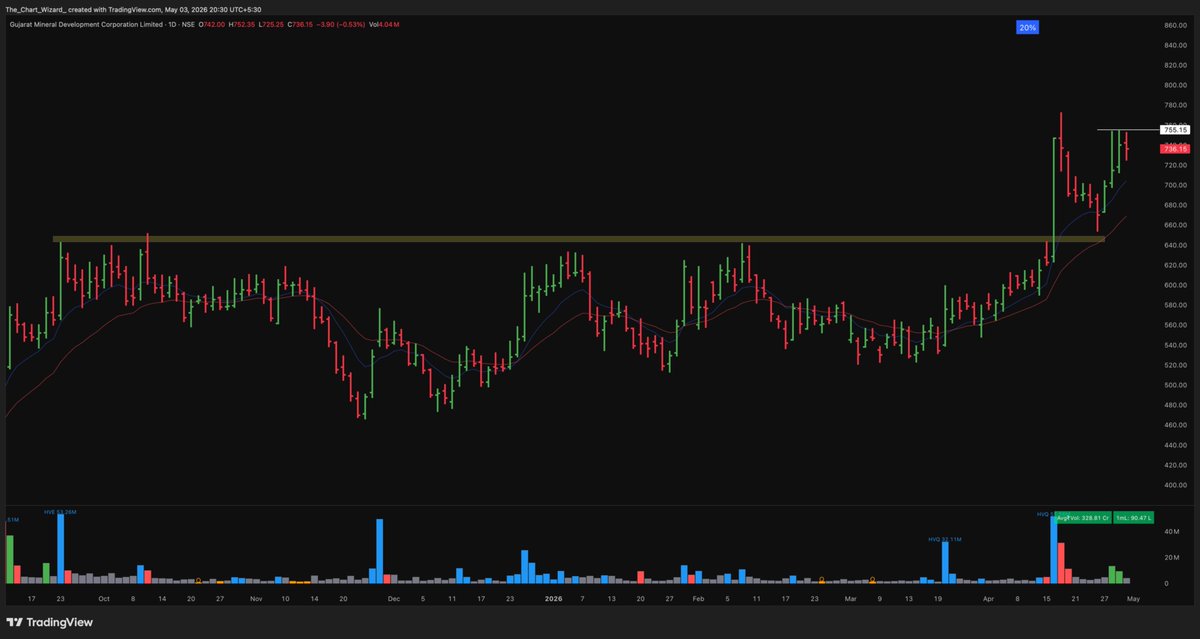
Task: Click the Vol 4.04 M readout
Action: pyautogui.click(x=384, y=25)
